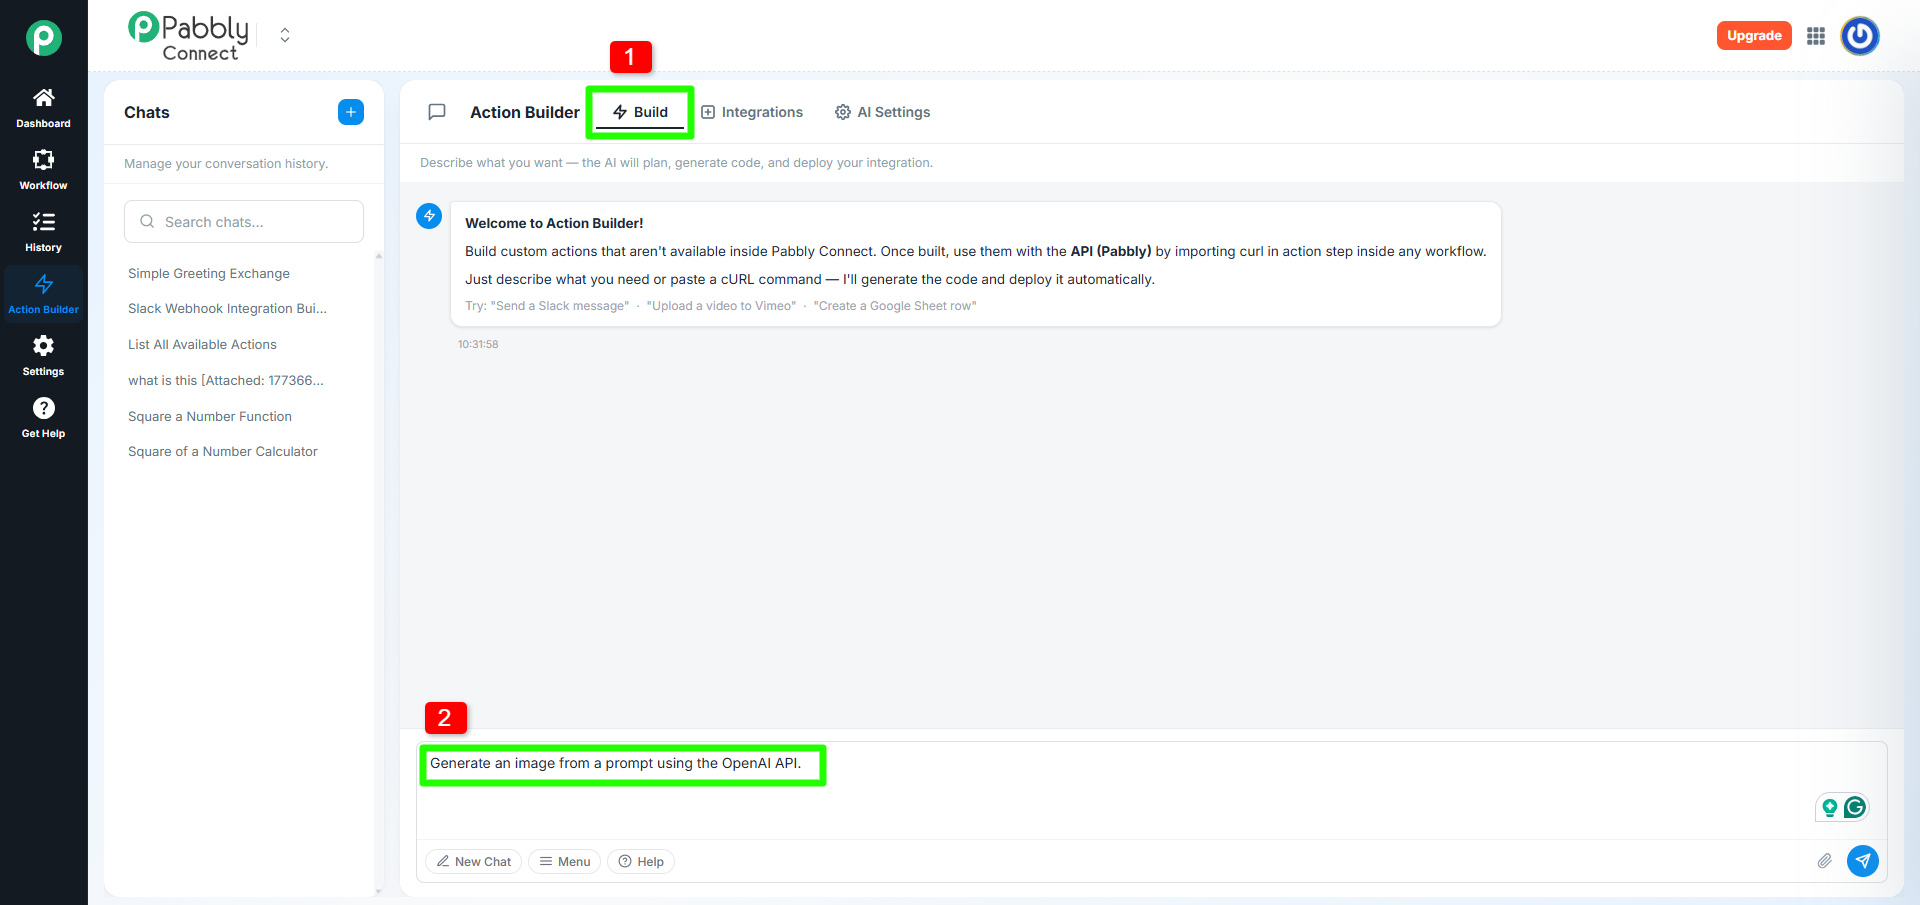Open the apps grid menu icon

click(1816, 36)
